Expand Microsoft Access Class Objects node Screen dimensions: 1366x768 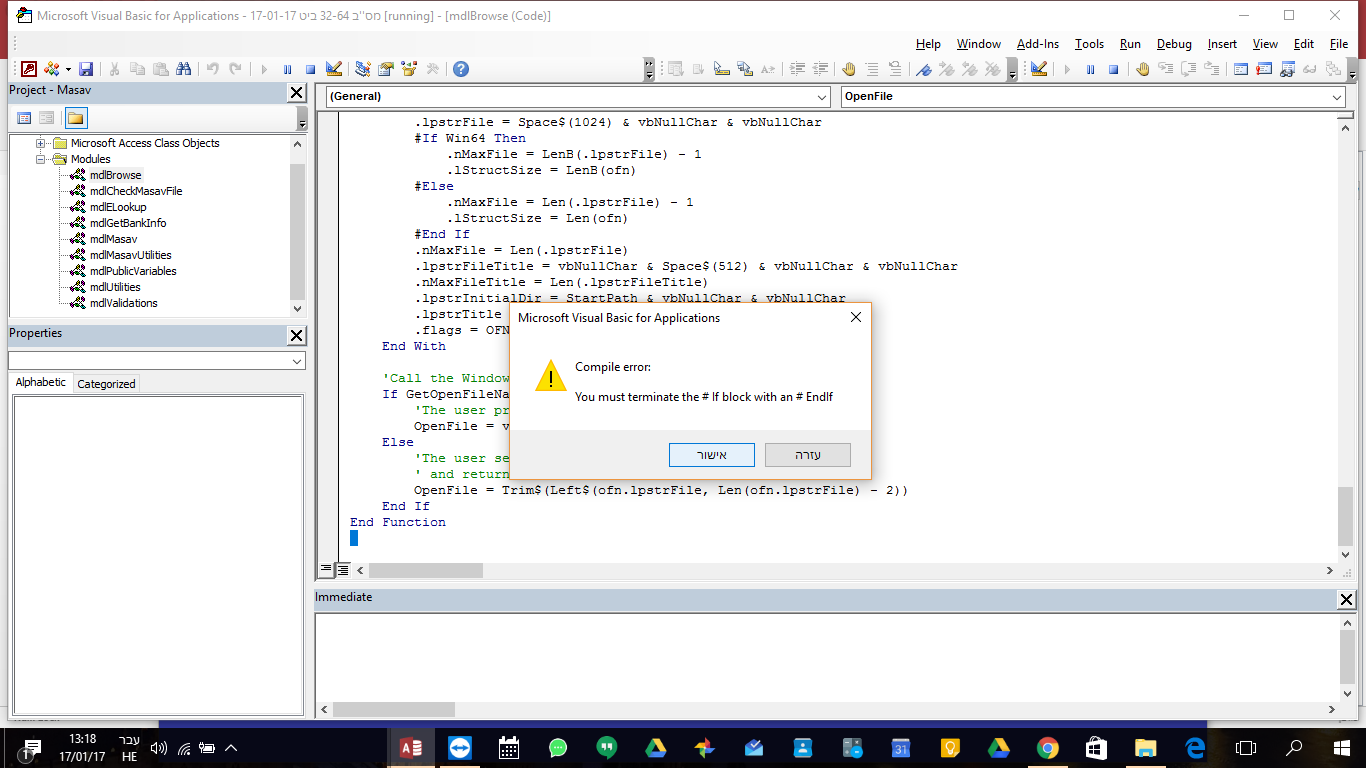pos(42,143)
